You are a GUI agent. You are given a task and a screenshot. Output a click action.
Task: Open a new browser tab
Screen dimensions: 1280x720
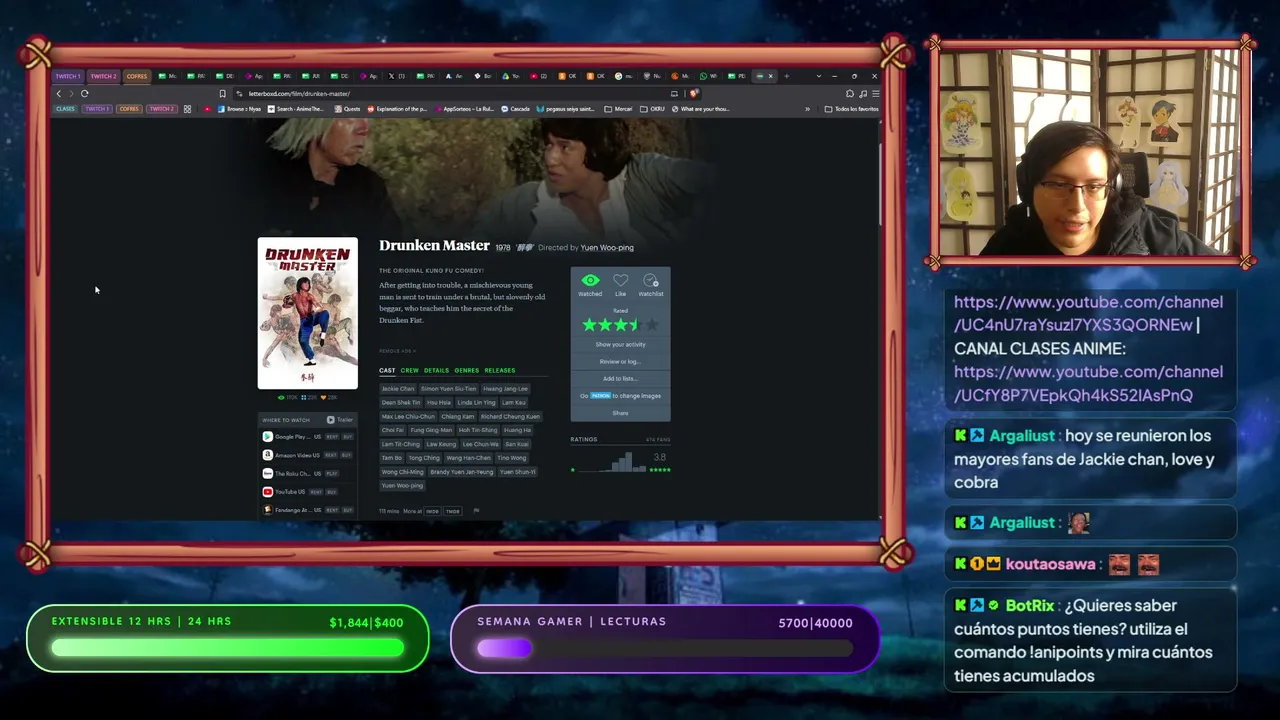[786, 76]
